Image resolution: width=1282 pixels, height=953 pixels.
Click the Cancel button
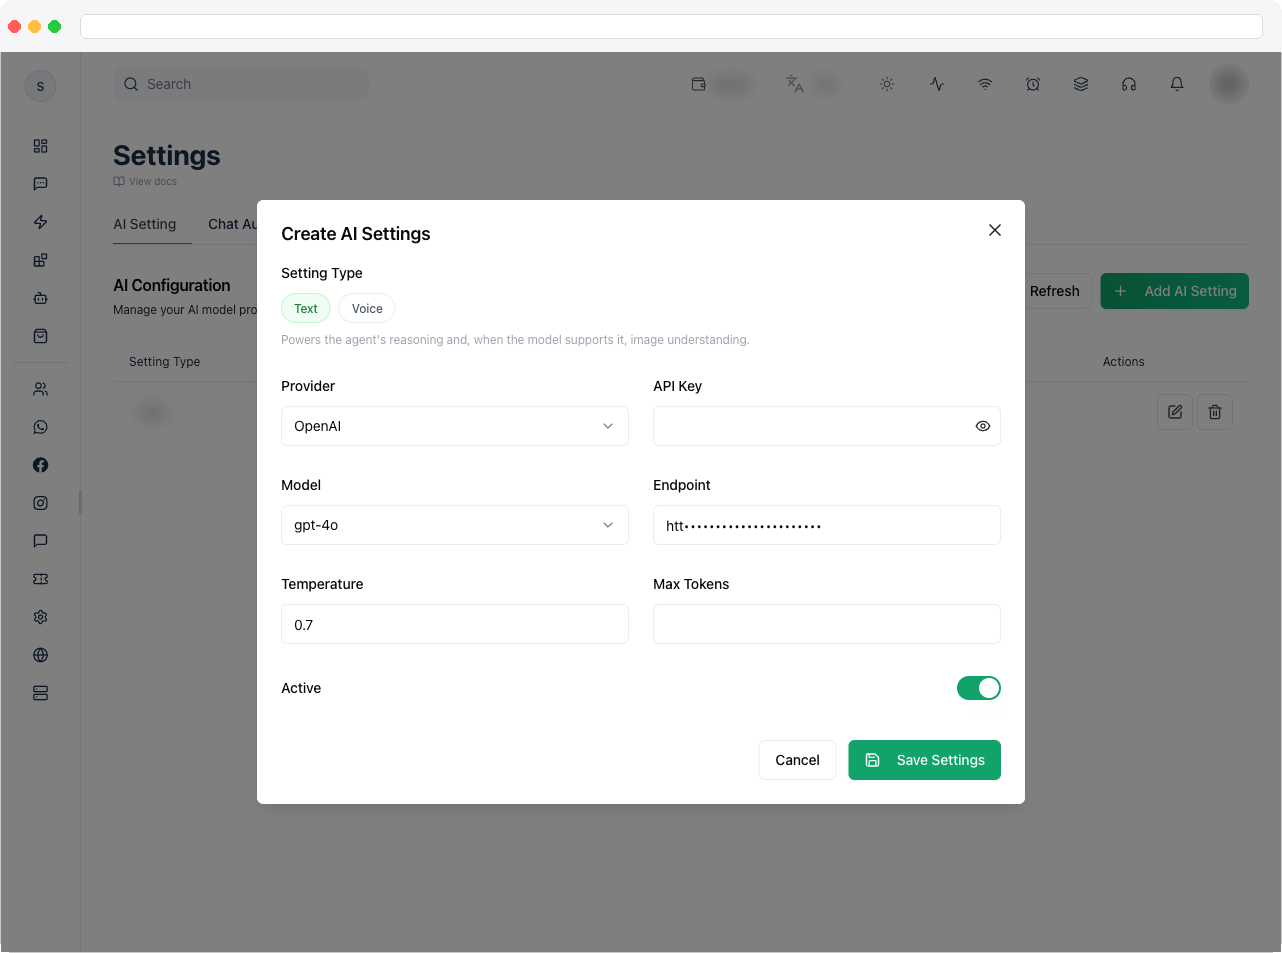(x=797, y=760)
